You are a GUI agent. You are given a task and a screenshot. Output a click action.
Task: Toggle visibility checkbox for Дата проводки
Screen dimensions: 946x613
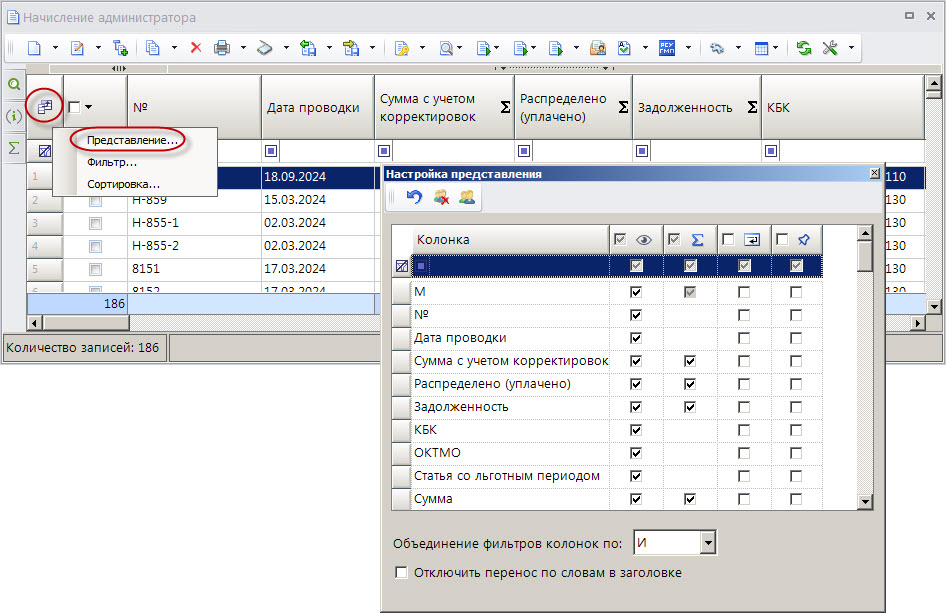point(636,338)
